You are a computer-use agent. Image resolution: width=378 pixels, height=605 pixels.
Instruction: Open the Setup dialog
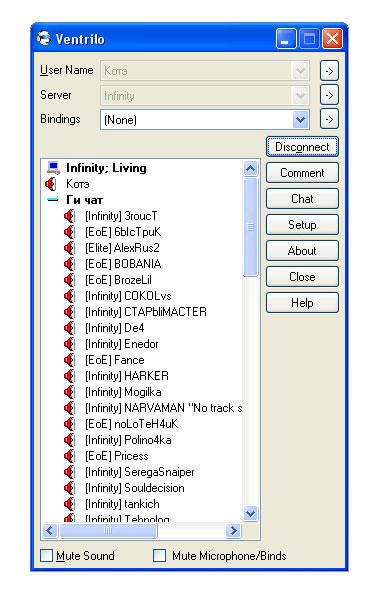[x=302, y=225]
